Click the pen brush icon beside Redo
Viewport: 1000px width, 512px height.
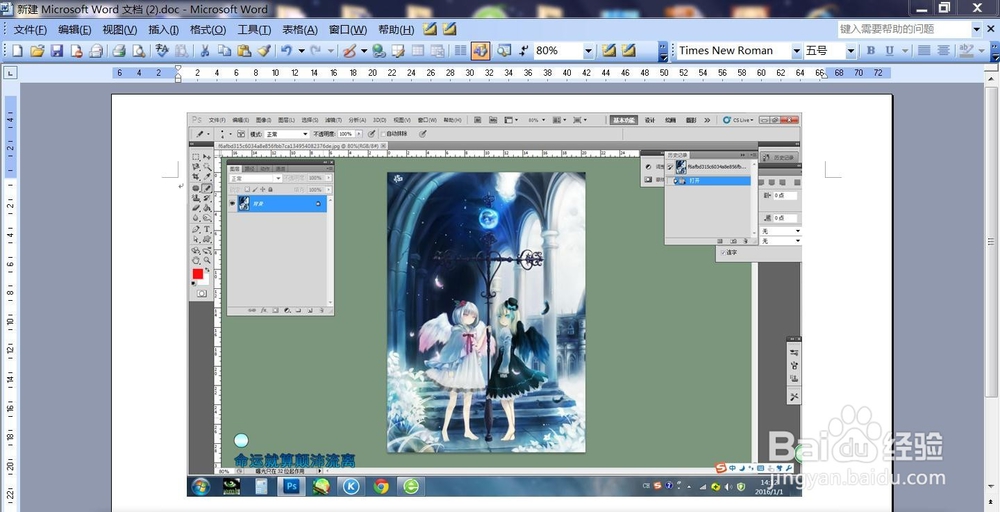pos(349,51)
